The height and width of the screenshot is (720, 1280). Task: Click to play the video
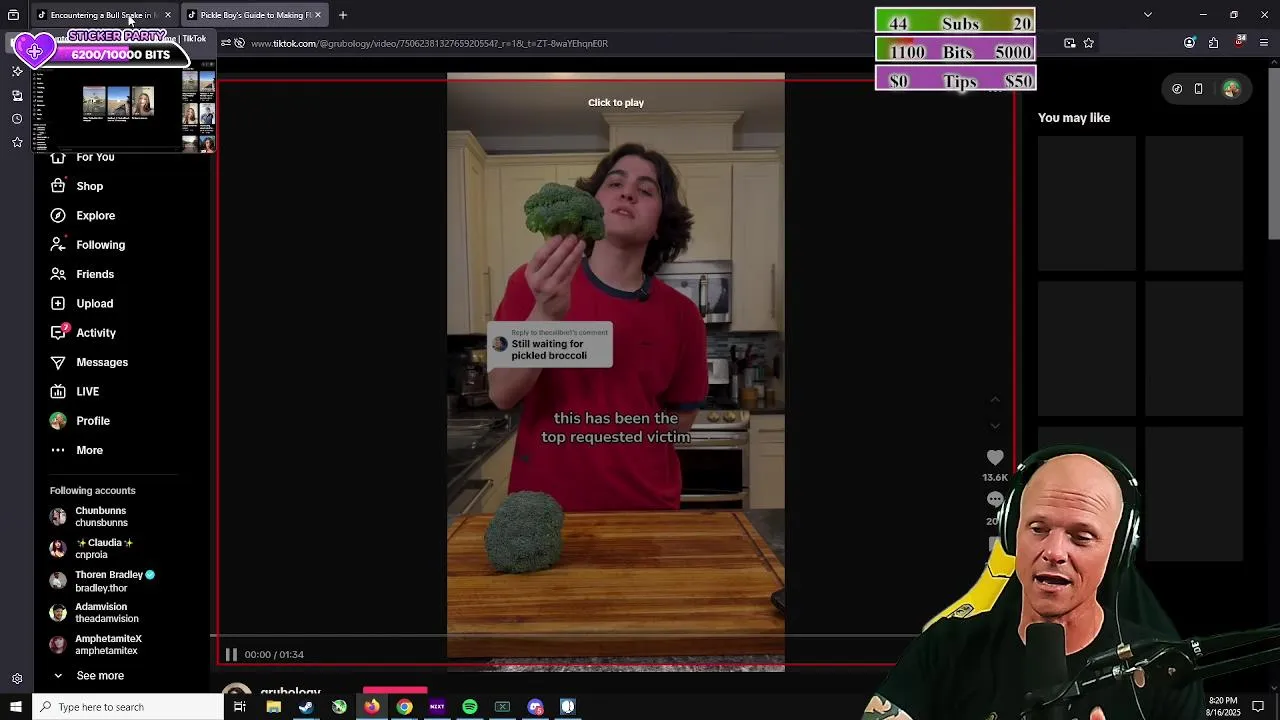[616, 102]
